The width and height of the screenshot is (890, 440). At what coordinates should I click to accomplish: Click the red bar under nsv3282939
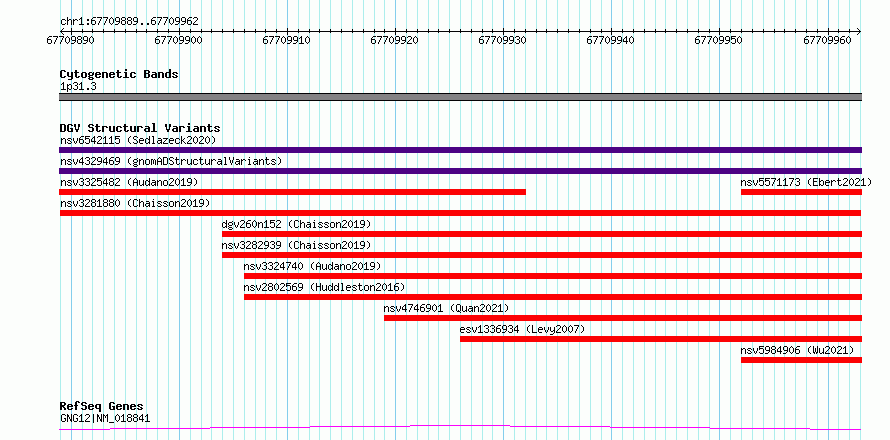(542, 255)
